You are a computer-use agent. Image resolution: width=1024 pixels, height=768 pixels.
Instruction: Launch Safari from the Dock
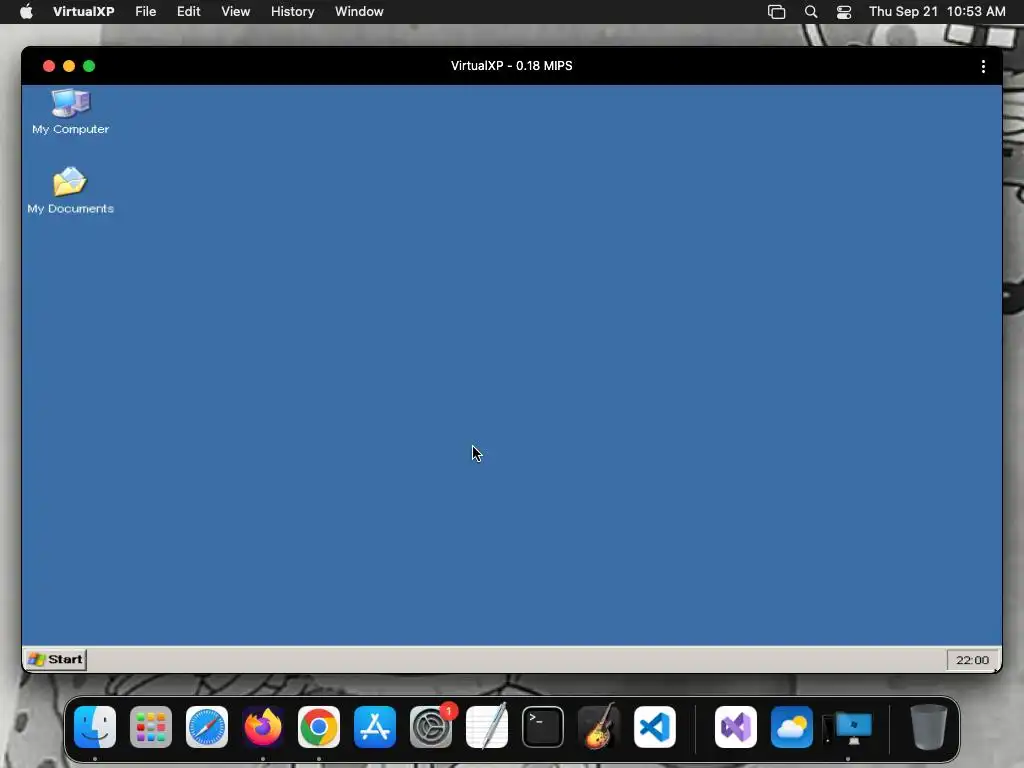[207, 727]
